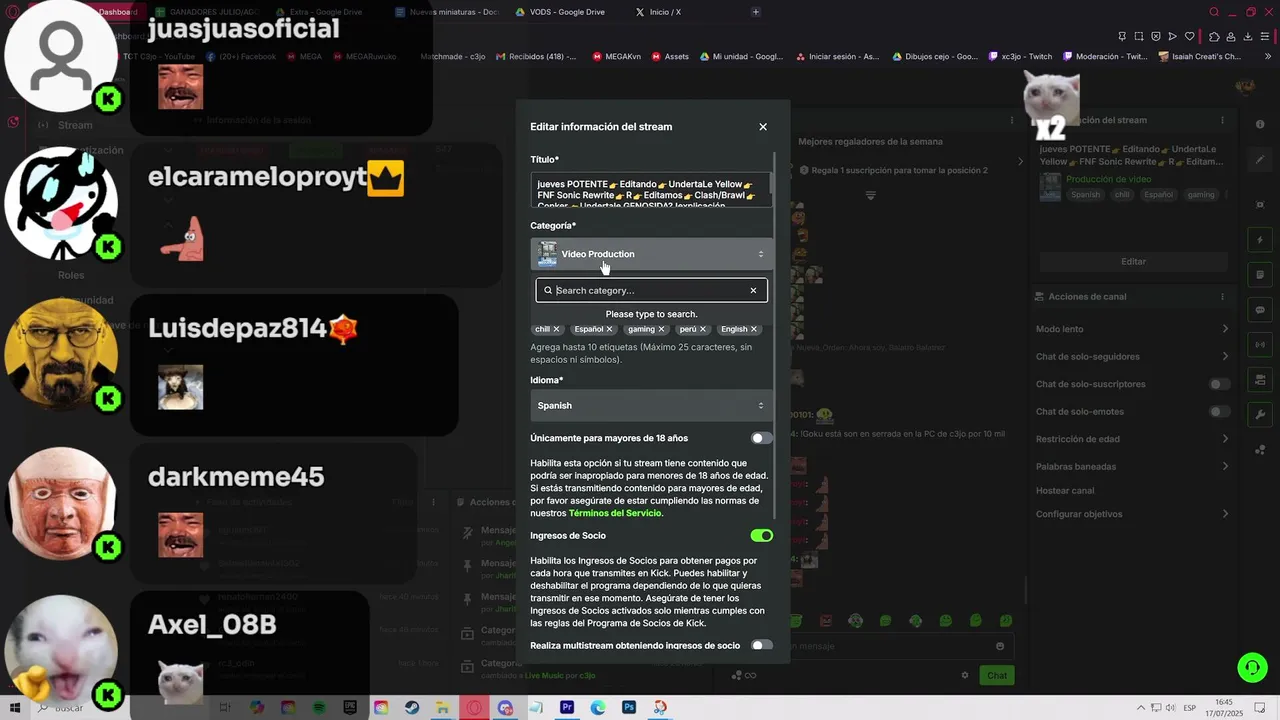The image size is (1280, 720).
Task: Switch to Nuevas miniaturas document tab
Action: tap(448, 12)
